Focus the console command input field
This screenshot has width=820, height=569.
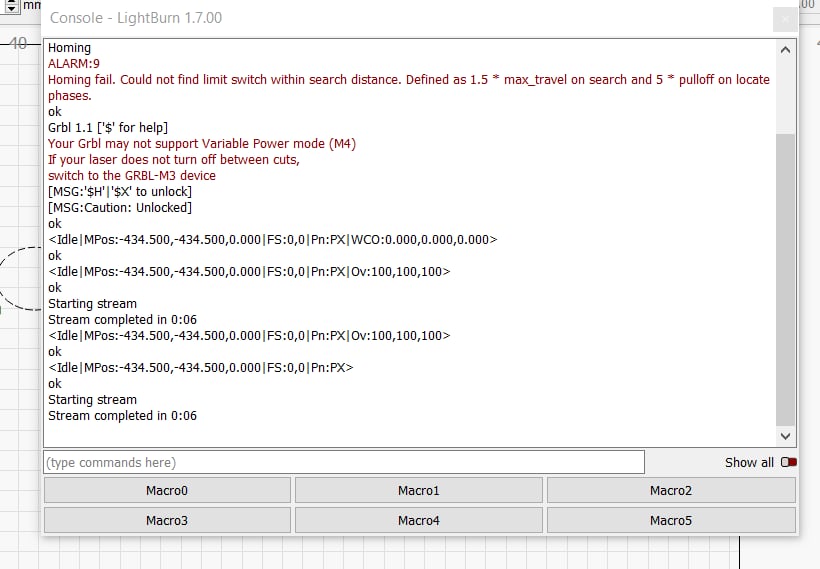343,462
